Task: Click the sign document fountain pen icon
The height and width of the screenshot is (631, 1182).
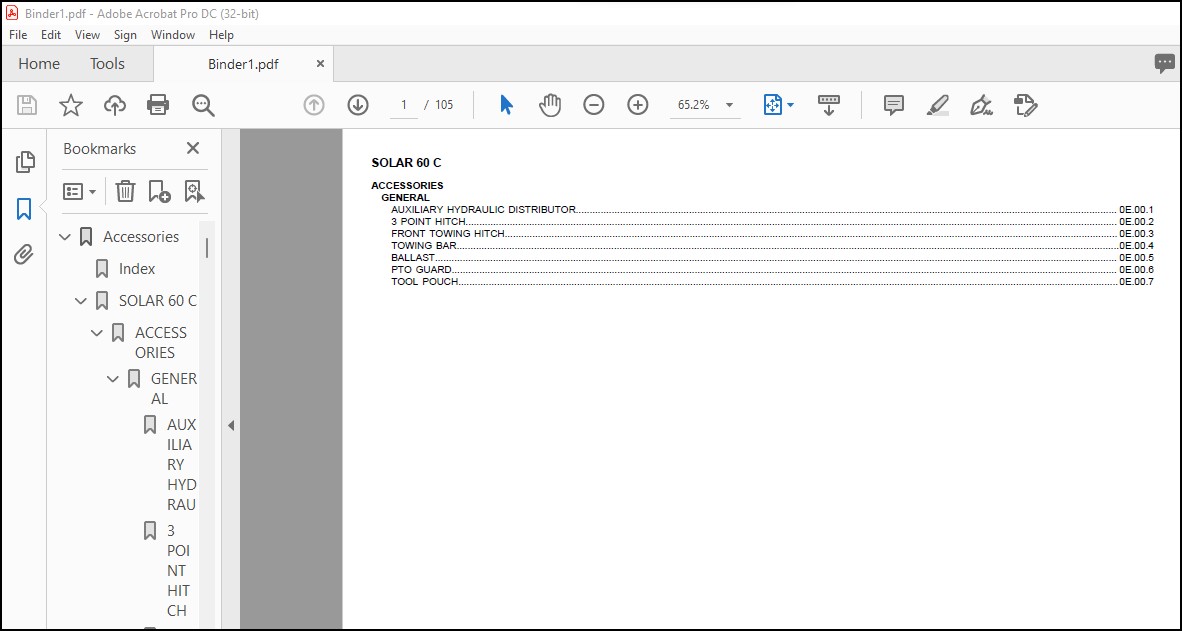Action: (981, 105)
